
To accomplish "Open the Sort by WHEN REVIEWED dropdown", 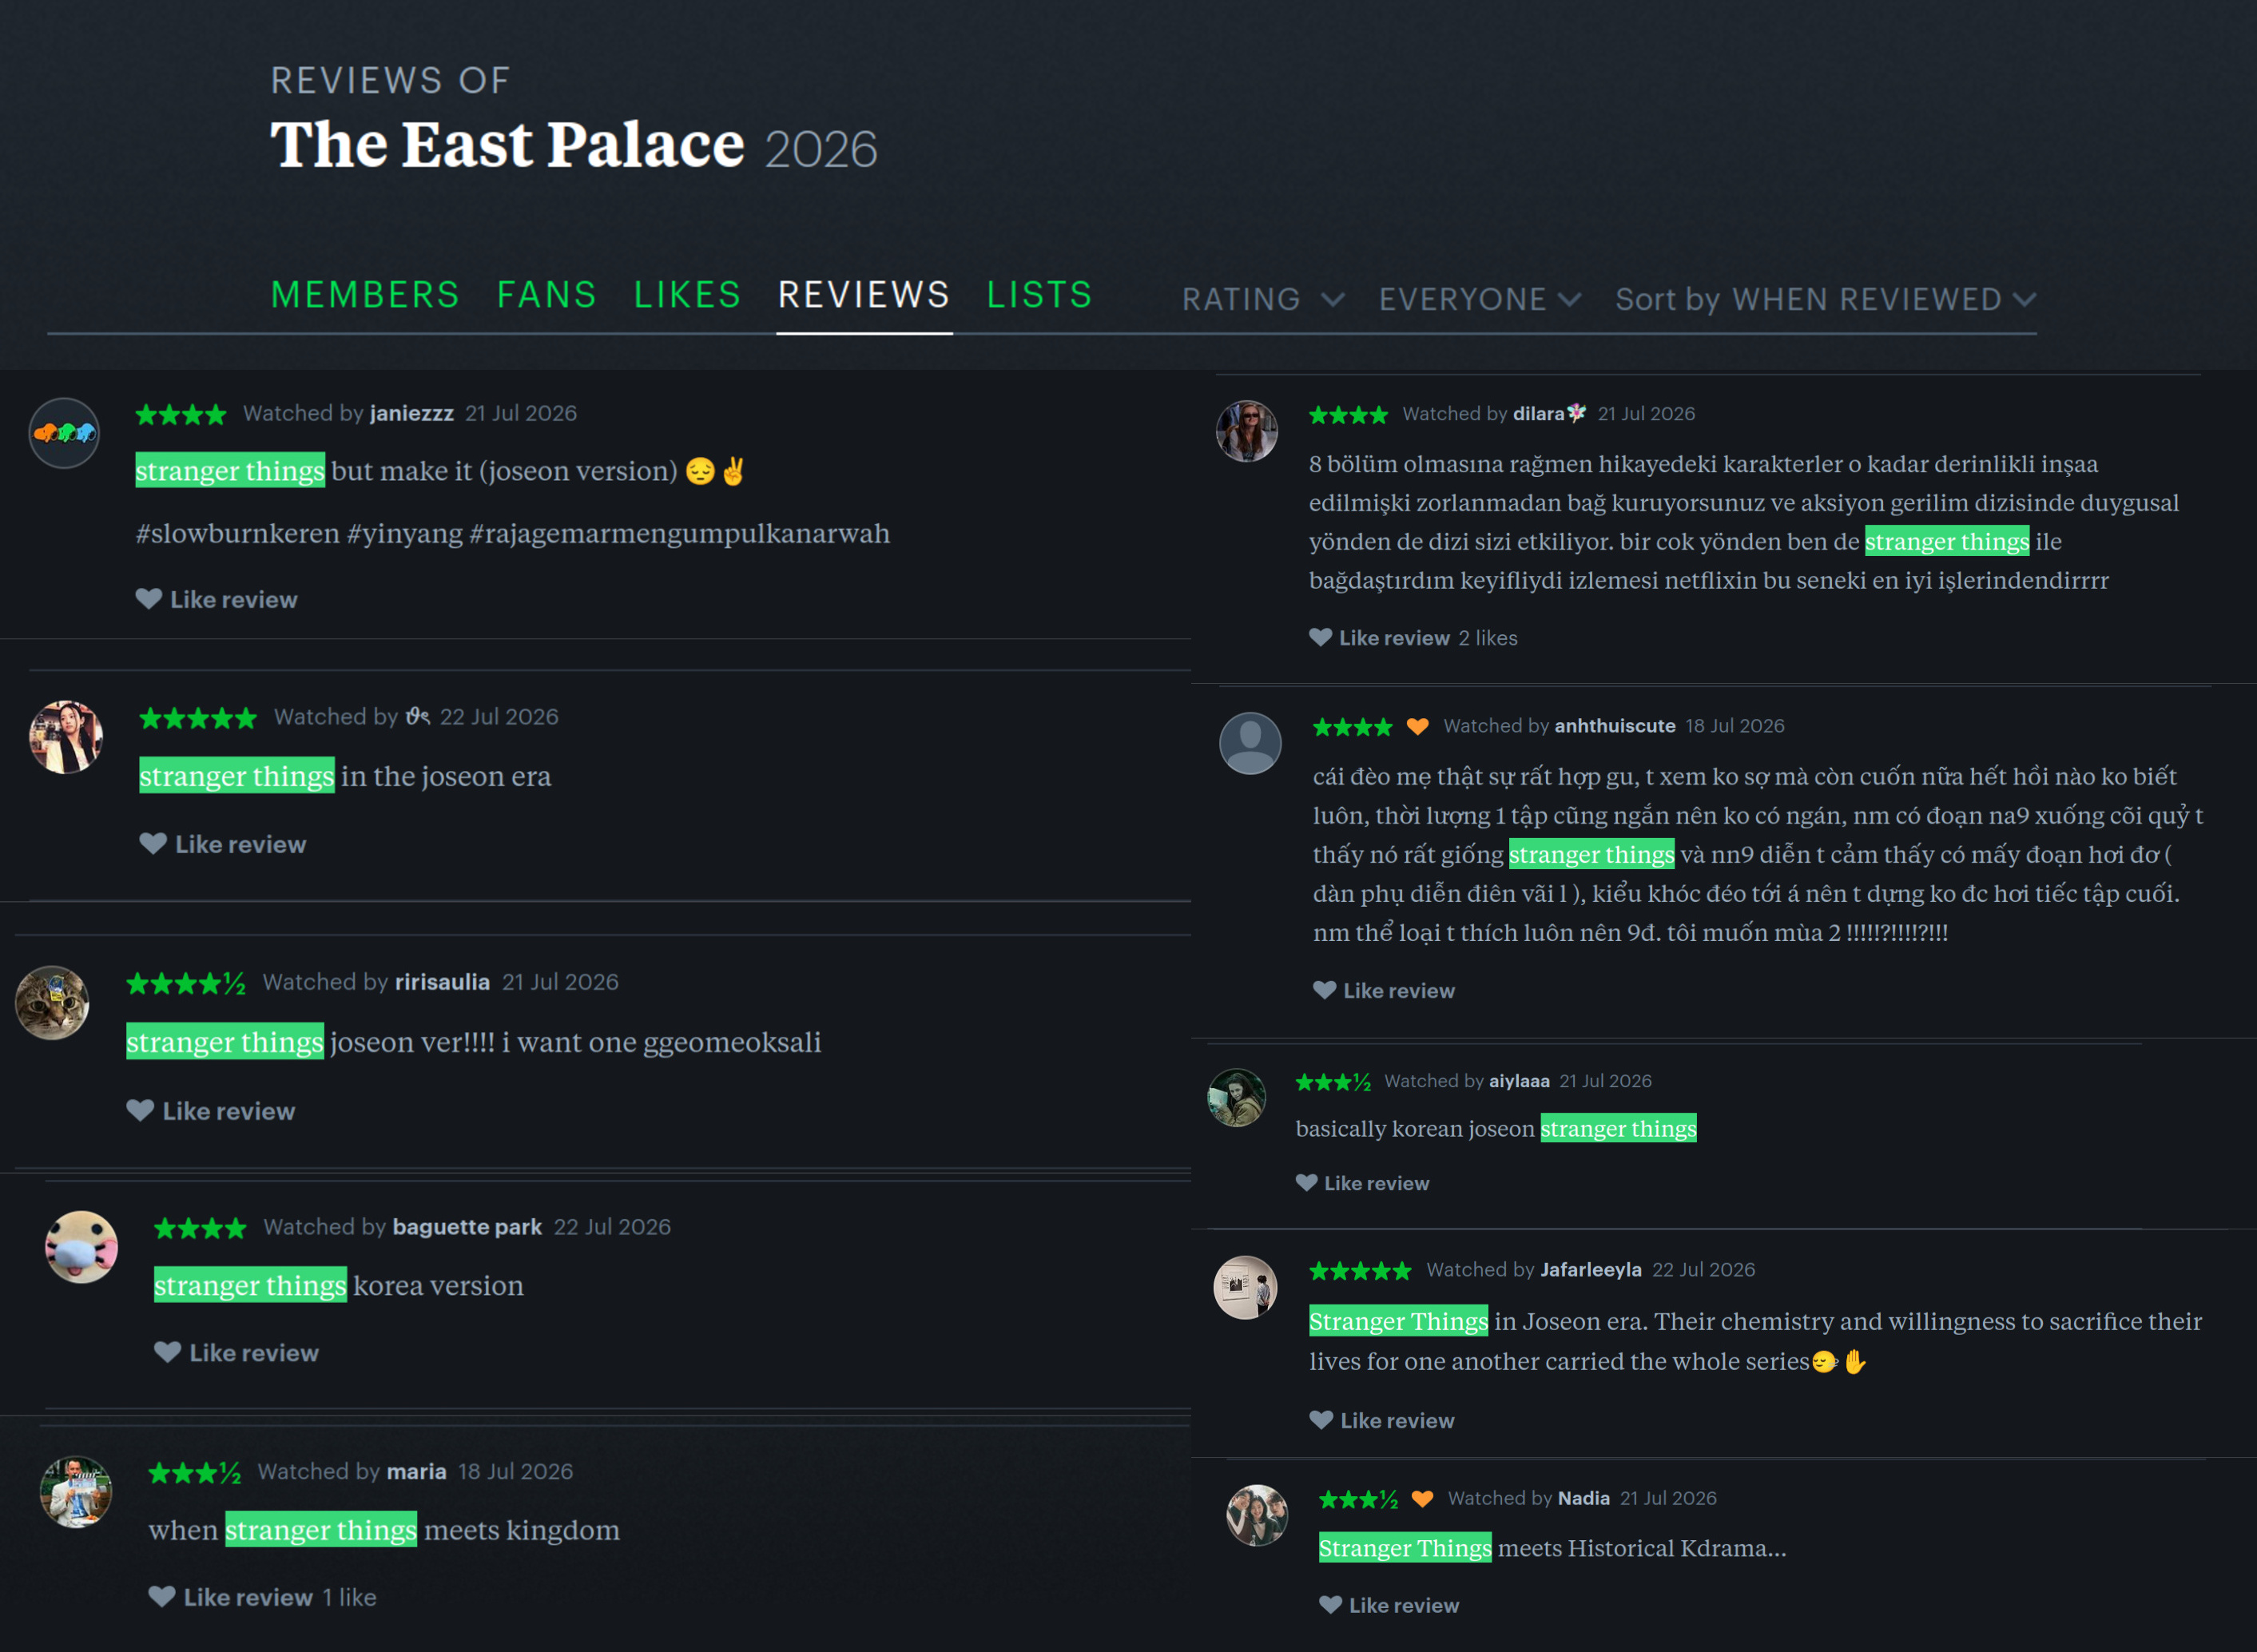I will (1825, 299).
